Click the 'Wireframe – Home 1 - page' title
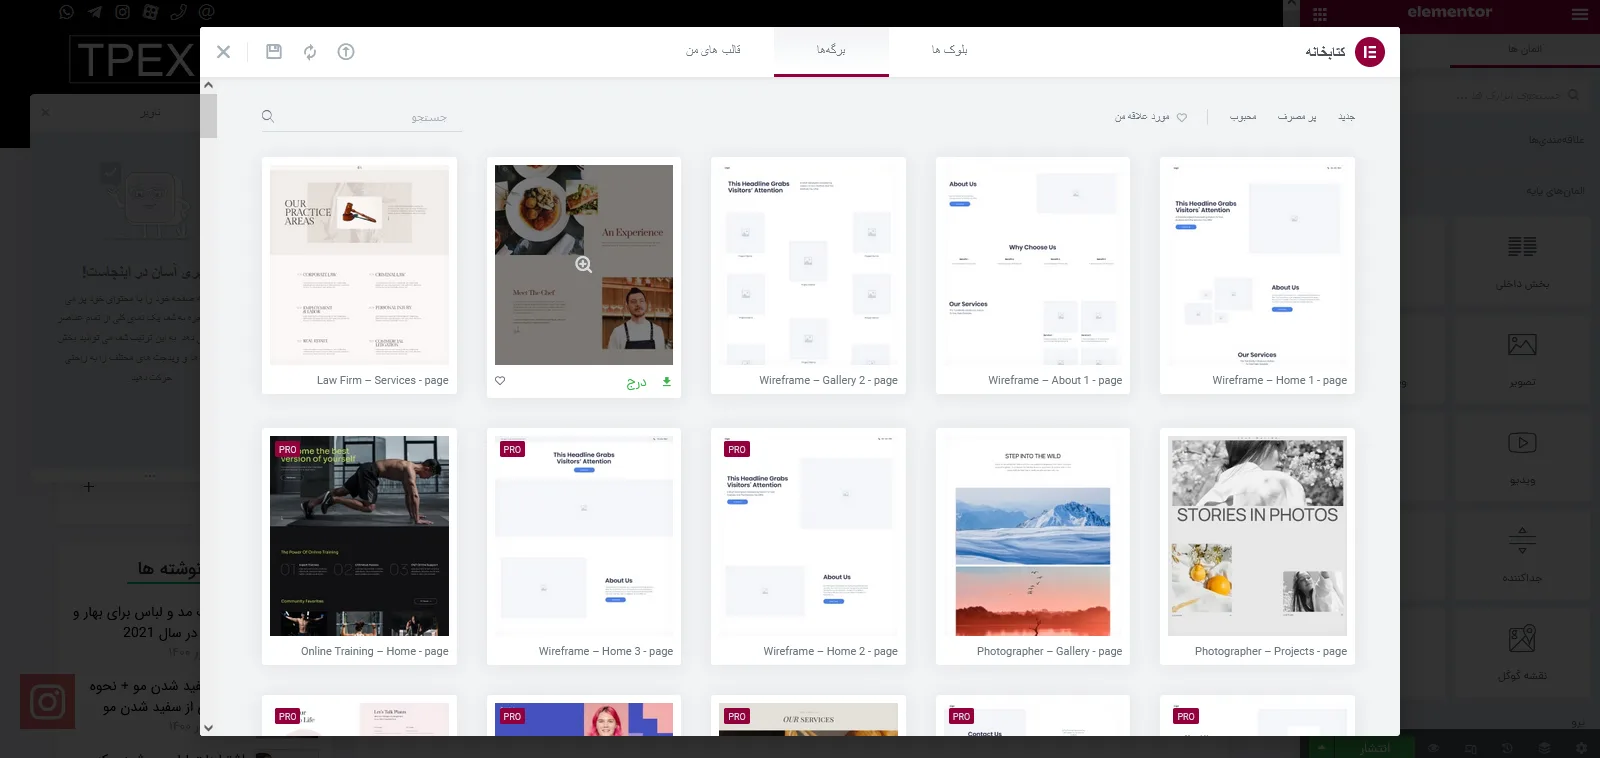This screenshot has height=758, width=1600. click(1279, 381)
